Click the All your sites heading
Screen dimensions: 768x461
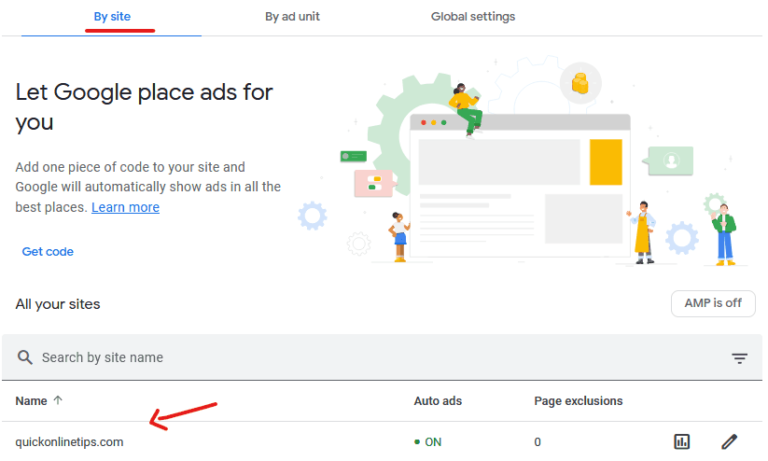point(58,304)
